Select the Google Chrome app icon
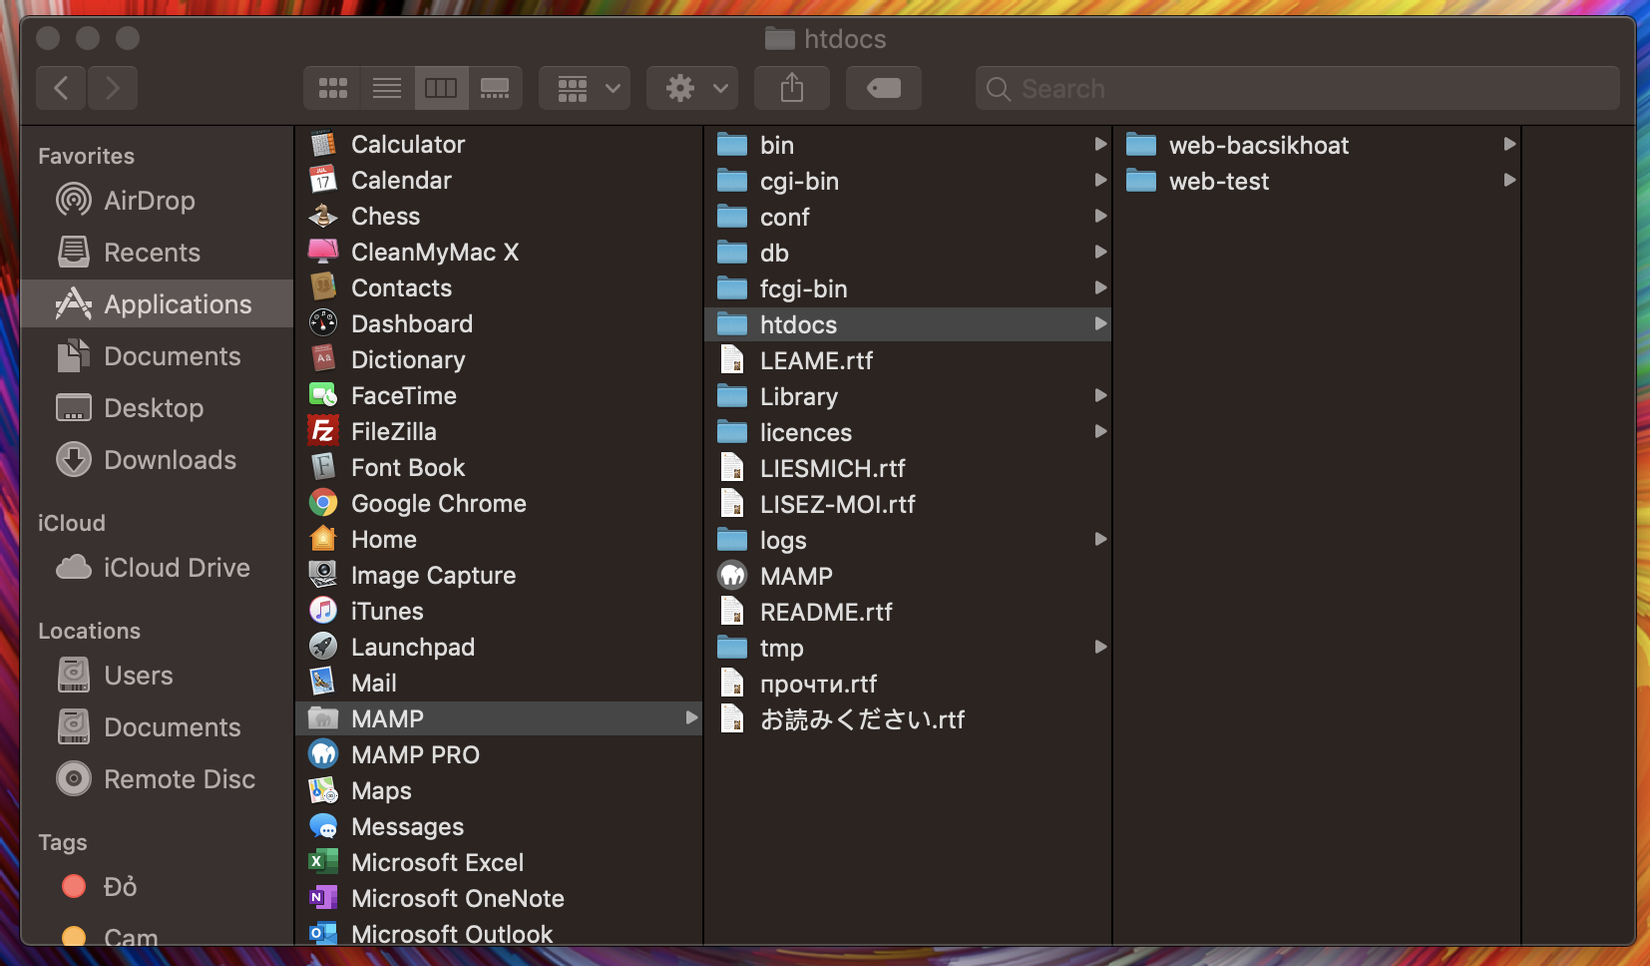Image resolution: width=1650 pixels, height=966 pixels. pos(323,503)
